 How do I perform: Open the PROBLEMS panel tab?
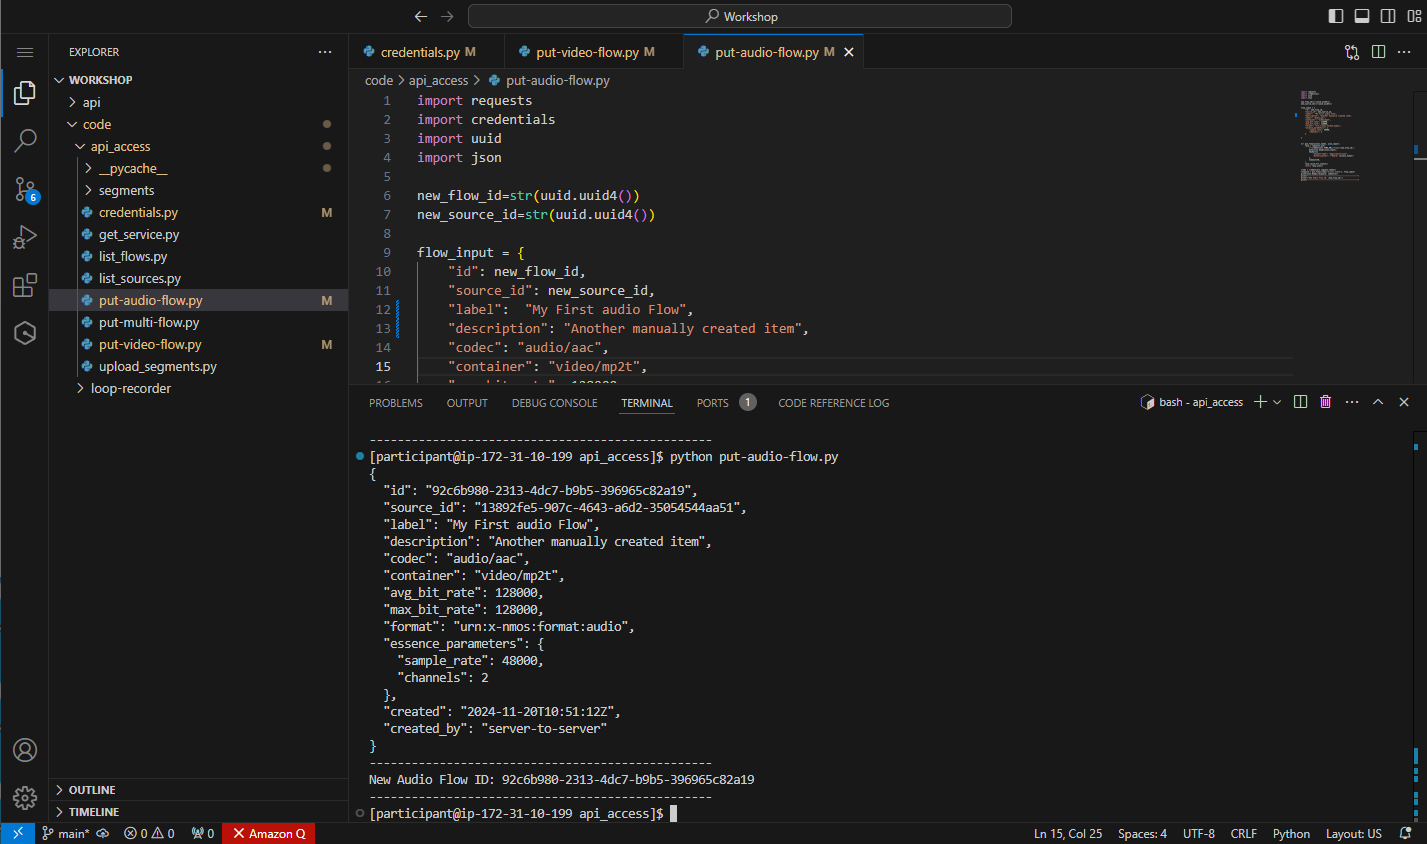click(x=396, y=403)
